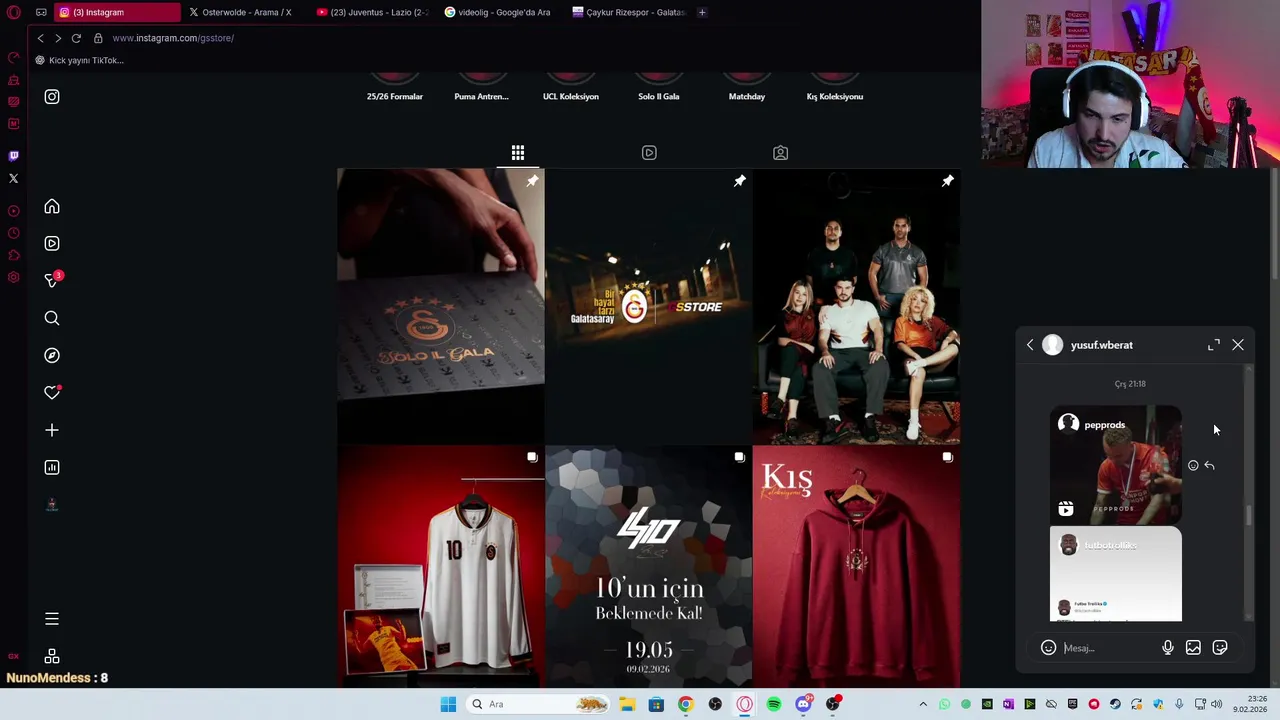Open Kick yayını TikTok bookmark
This screenshot has width=1280, height=720.
coord(80,60)
